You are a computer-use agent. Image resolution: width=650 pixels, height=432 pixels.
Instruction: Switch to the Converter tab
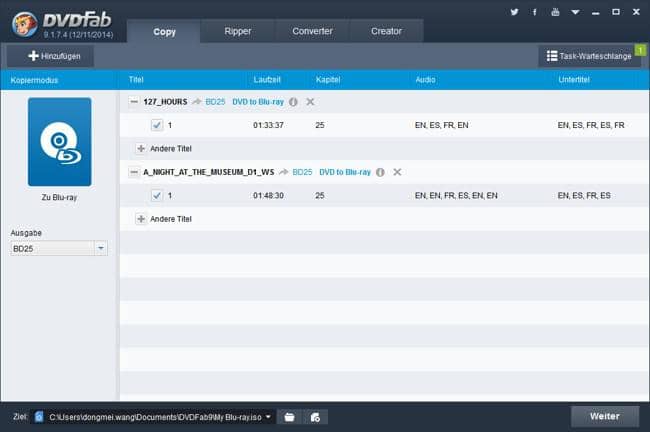tap(312, 31)
